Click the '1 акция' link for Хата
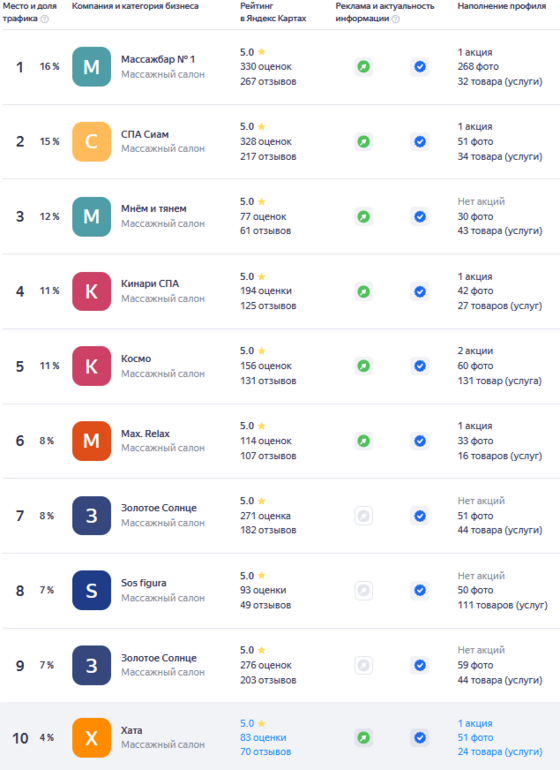560x770 pixels. click(x=475, y=723)
